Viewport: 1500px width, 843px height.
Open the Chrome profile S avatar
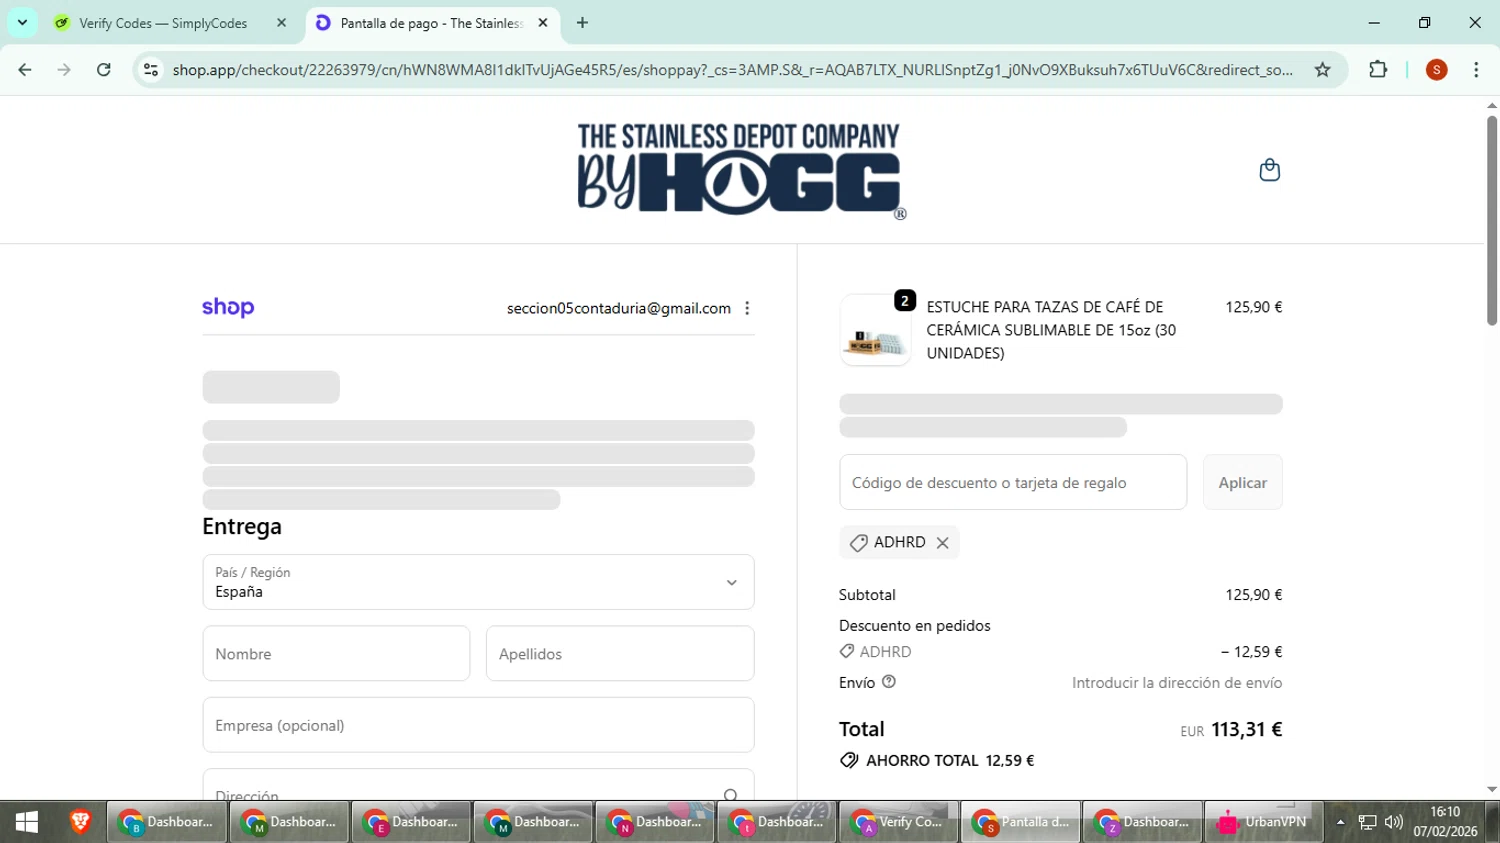tap(1437, 70)
